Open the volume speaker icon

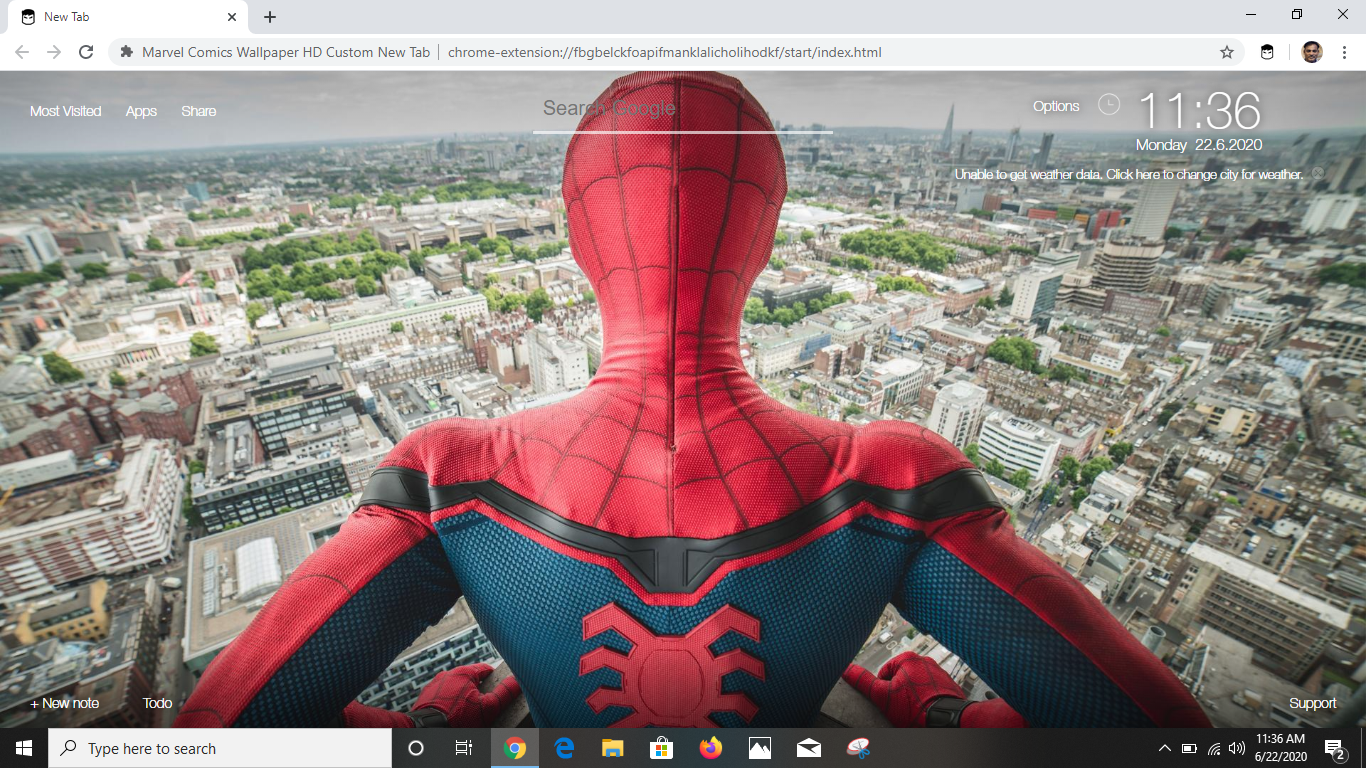click(x=1237, y=748)
